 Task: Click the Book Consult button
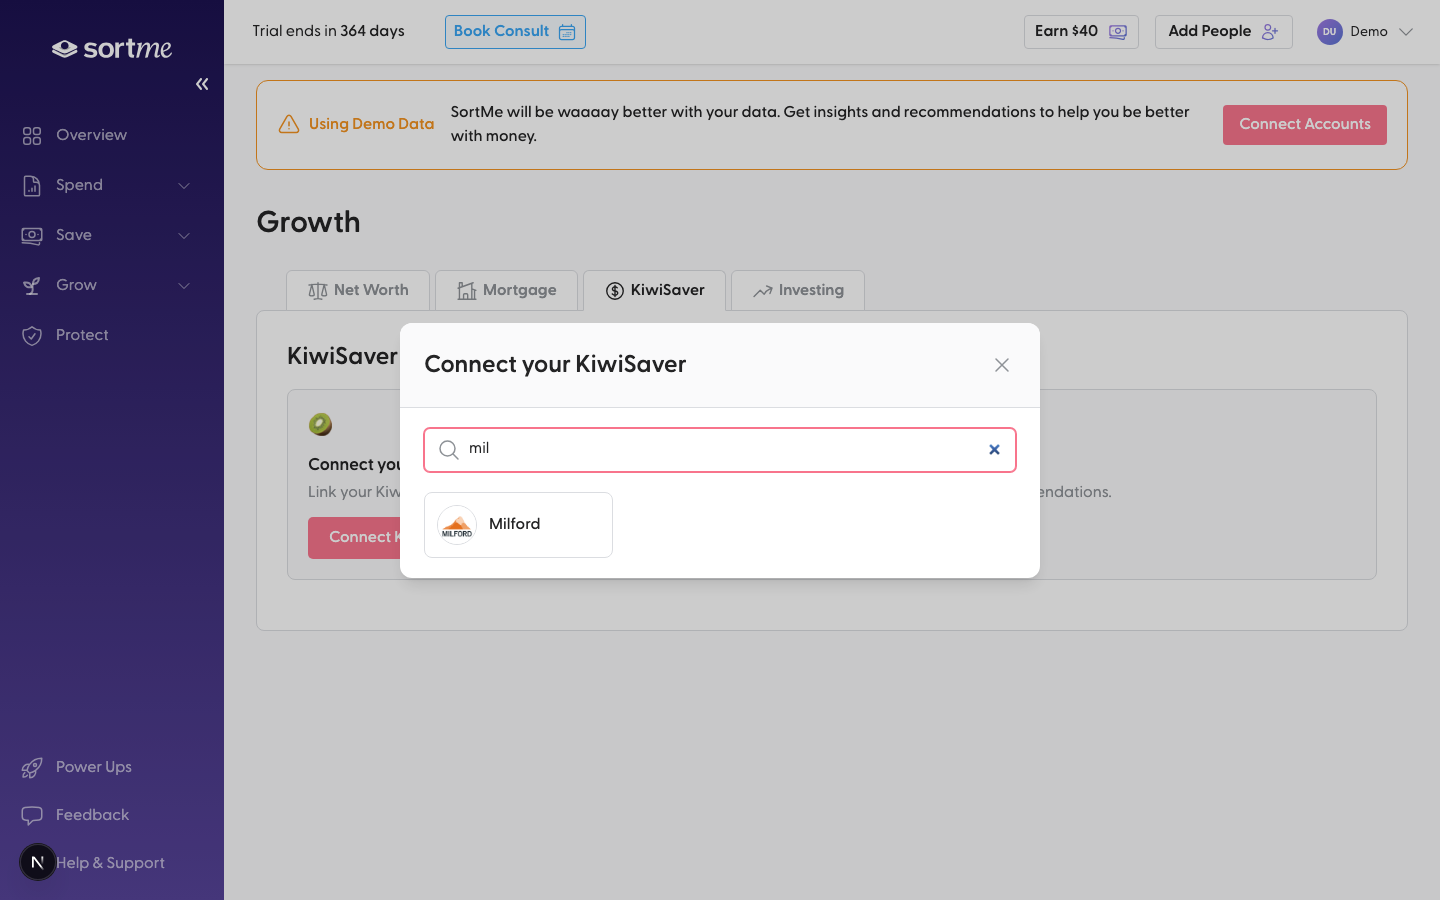pos(515,32)
